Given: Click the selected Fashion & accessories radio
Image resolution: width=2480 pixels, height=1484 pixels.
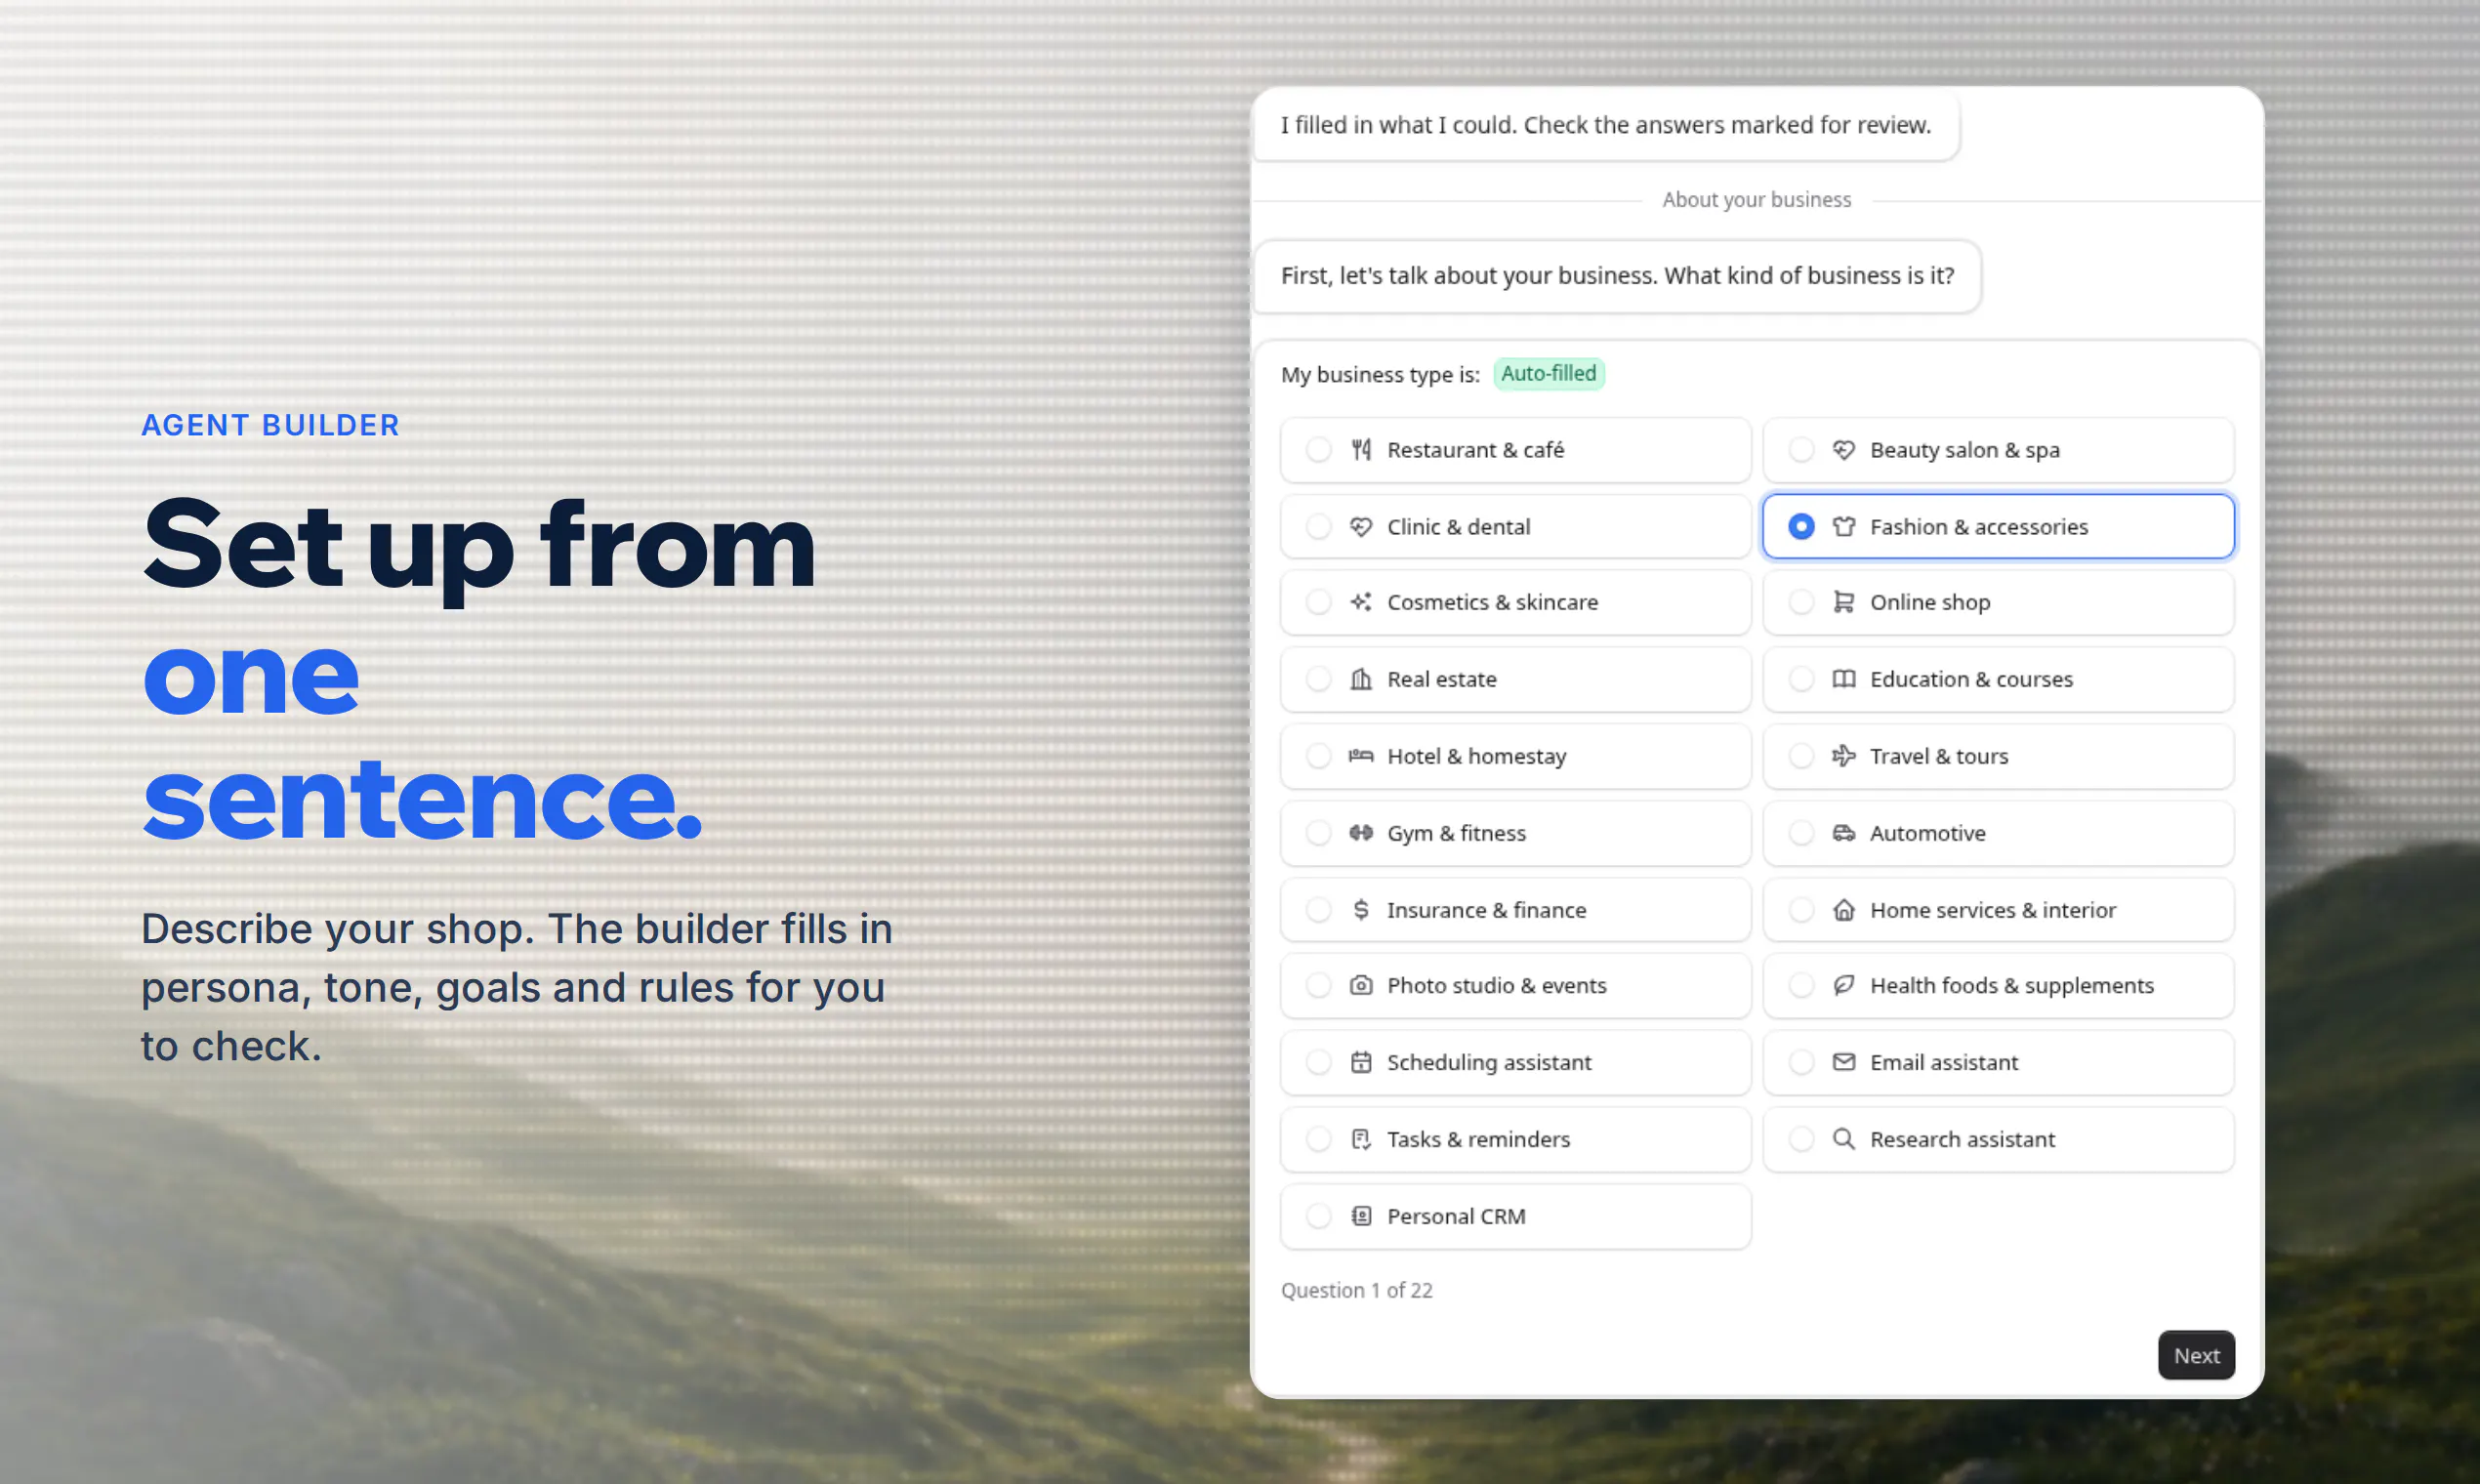Looking at the screenshot, I should point(1801,526).
